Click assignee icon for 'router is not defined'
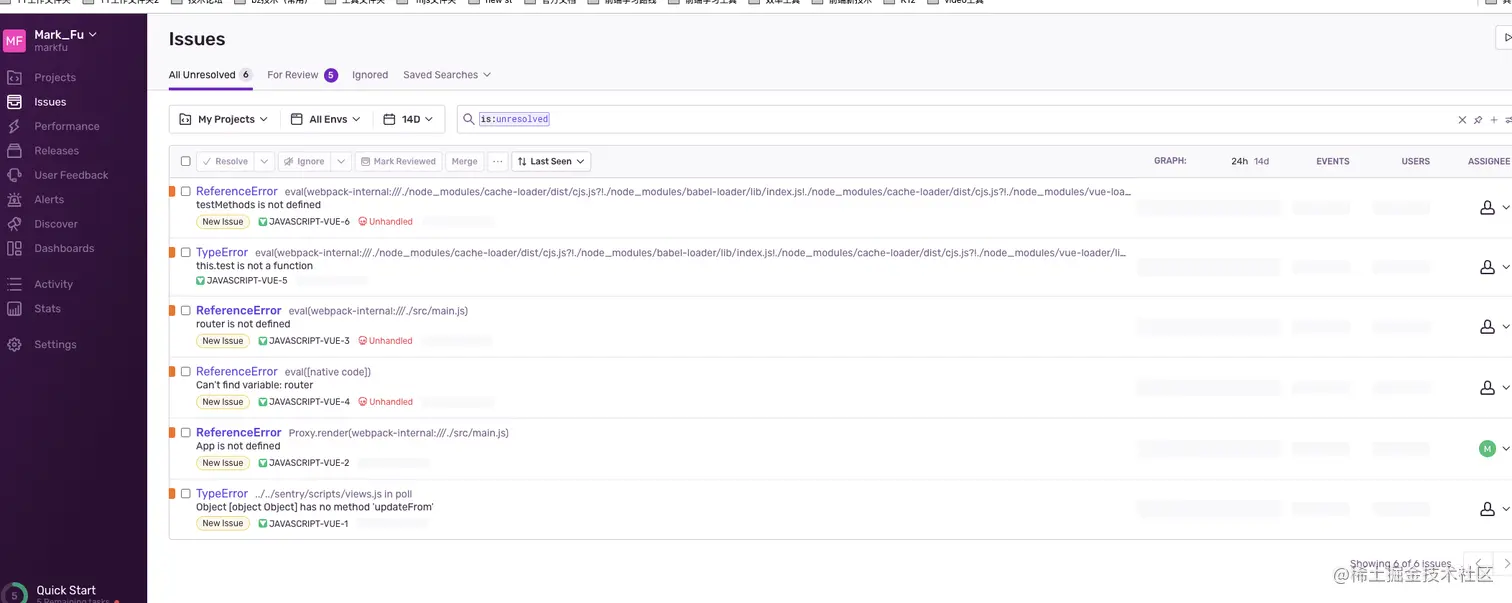The width and height of the screenshot is (1512, 603). (x=1487, y=327)
